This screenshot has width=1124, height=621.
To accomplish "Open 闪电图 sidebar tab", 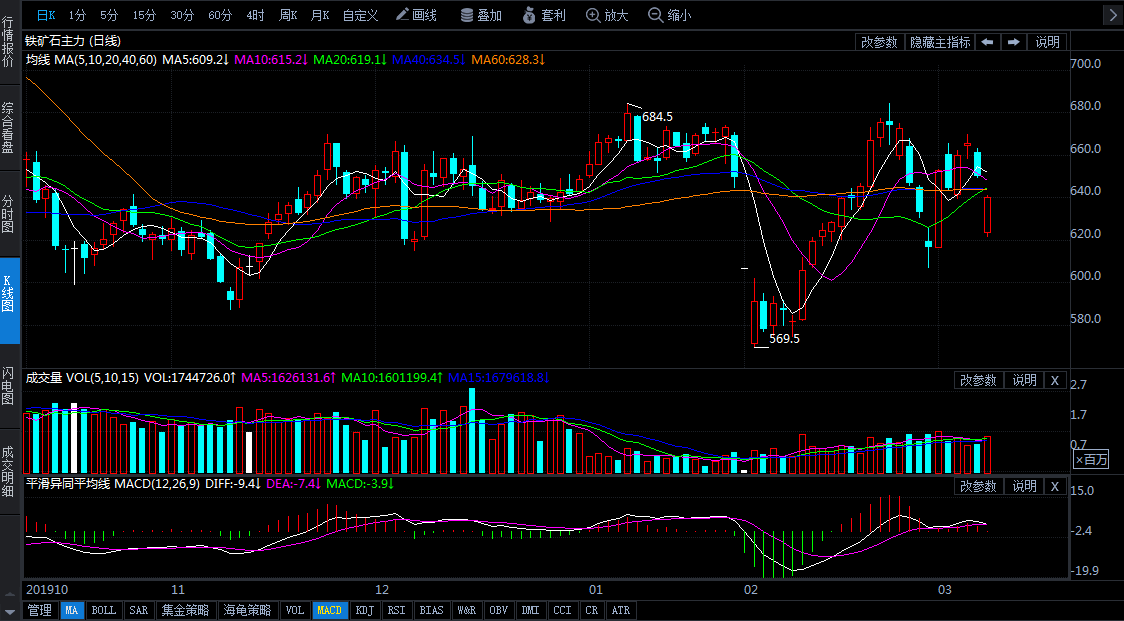I will [x=8, y=387].
